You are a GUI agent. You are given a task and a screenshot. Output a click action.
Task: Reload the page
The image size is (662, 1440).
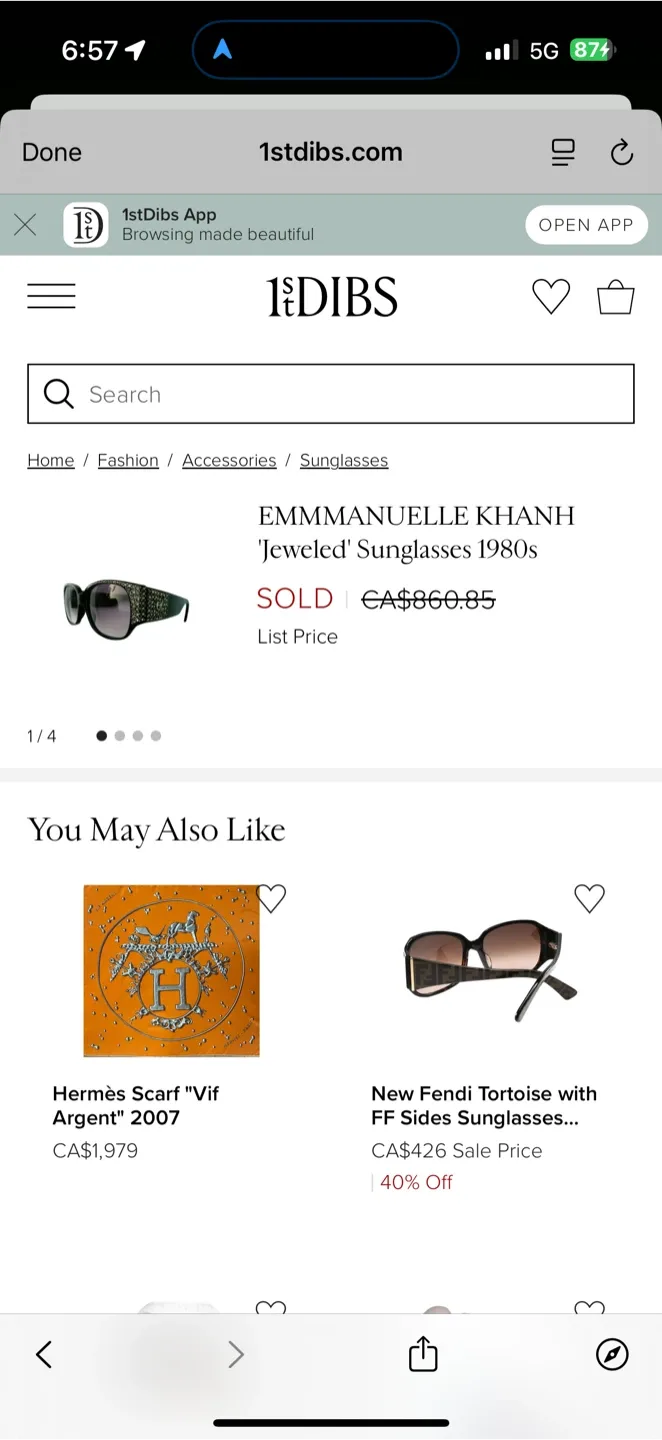pos(622,152)
